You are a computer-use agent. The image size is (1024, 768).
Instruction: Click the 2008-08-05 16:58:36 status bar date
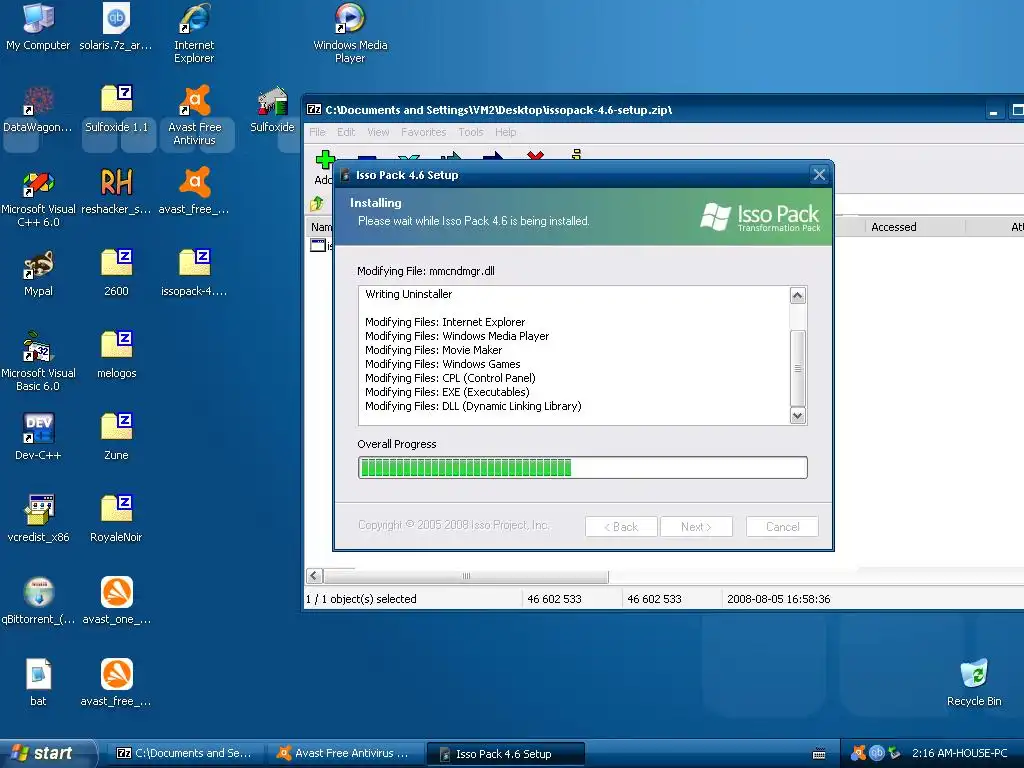tap(778, 599)
